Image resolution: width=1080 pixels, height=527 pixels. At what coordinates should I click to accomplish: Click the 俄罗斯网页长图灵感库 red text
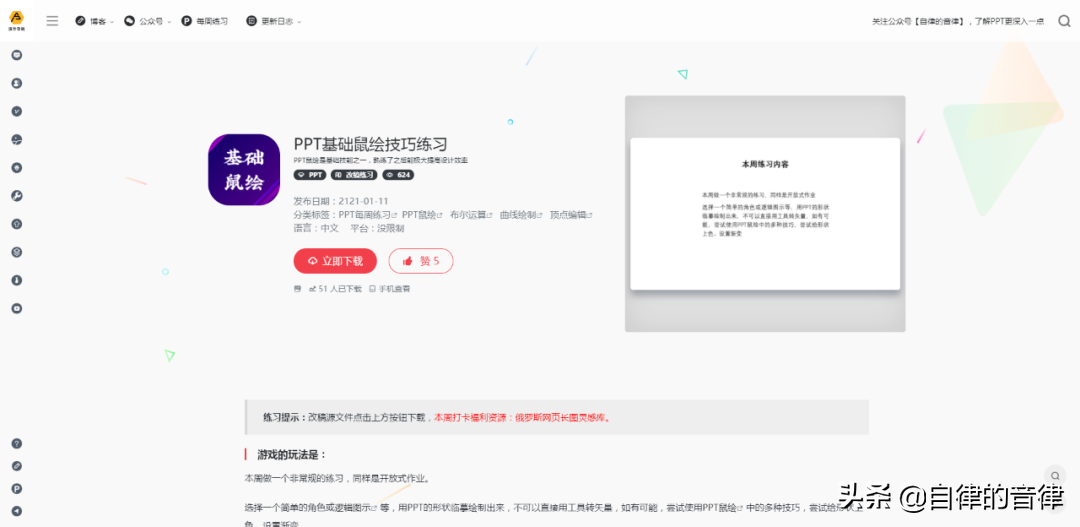(563, 417)
